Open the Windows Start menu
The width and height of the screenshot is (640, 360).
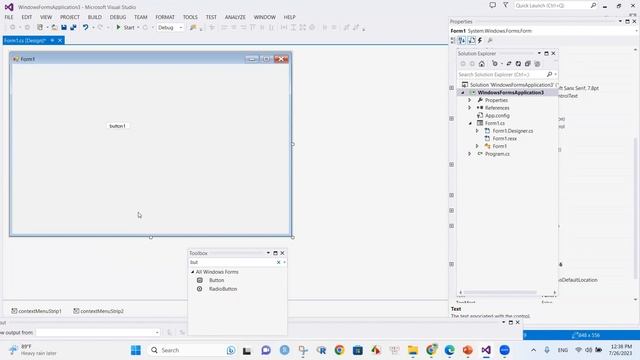[x=136, y=350]
